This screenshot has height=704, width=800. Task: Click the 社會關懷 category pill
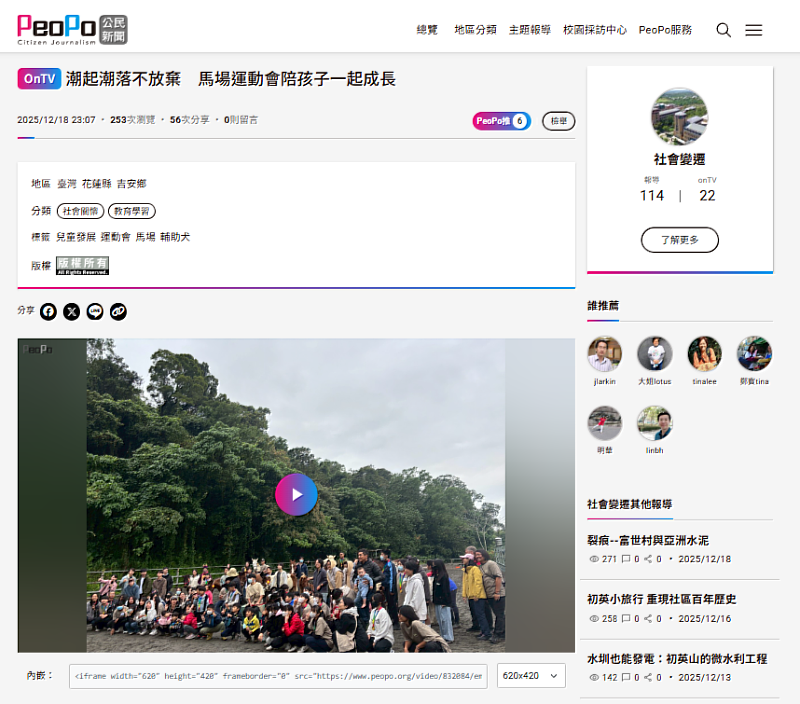pos(79,211)
